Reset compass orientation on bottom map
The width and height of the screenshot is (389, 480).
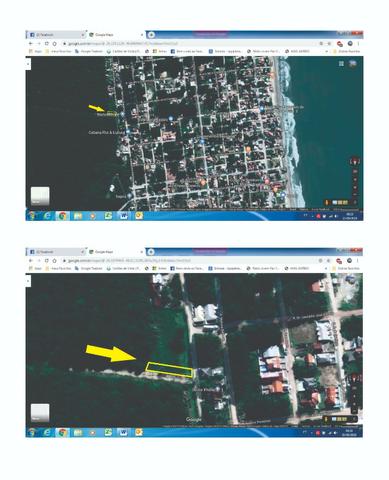[x=355, y=378]
